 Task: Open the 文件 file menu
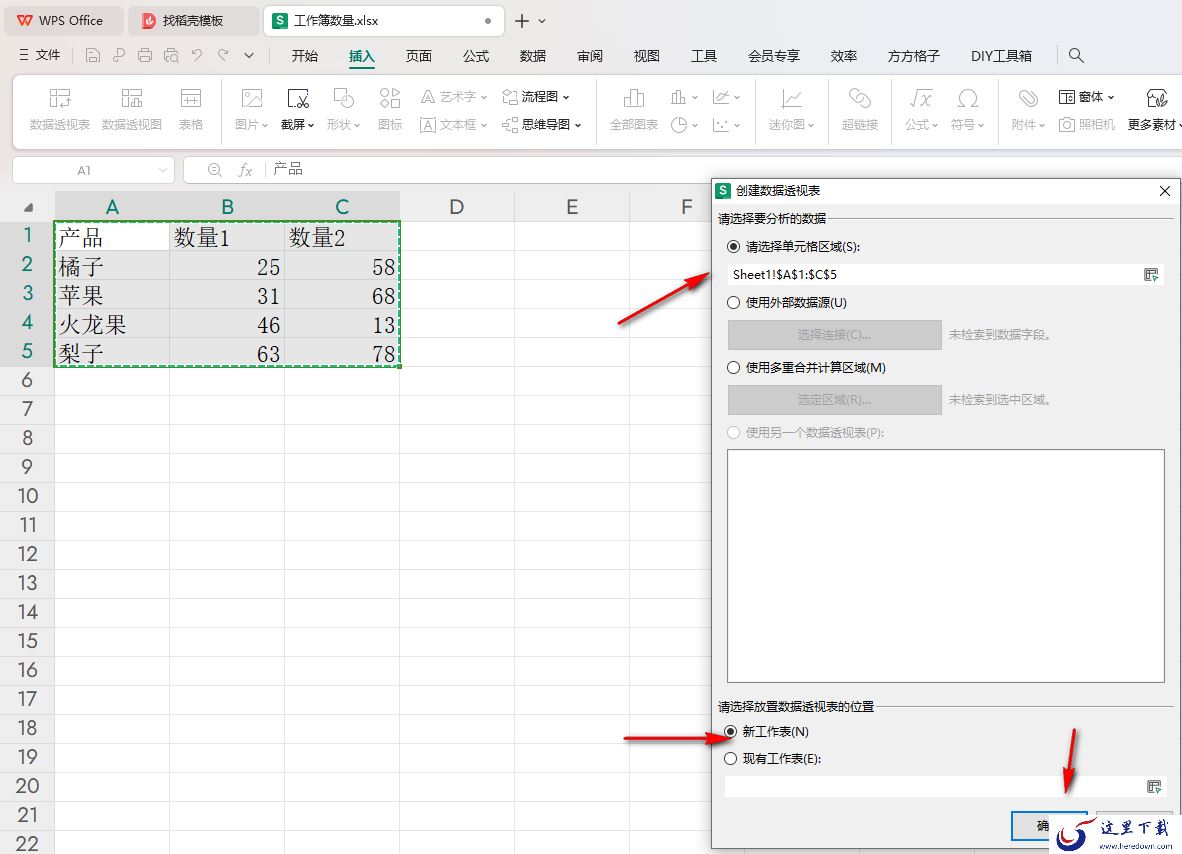[39, 55]
